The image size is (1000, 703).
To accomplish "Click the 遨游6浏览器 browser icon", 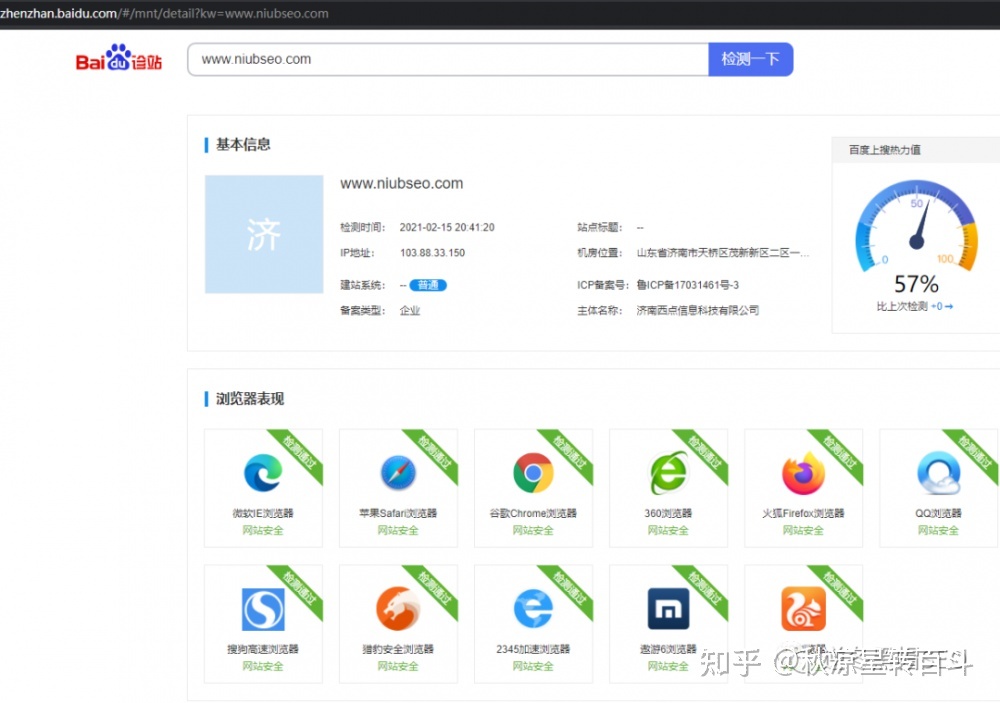I will (x=668, y=608).
